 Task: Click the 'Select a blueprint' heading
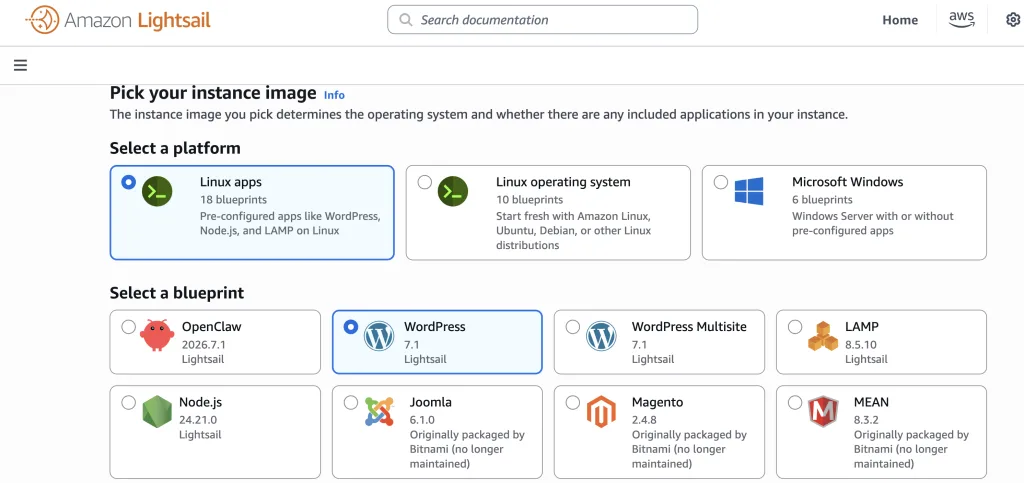176,293
